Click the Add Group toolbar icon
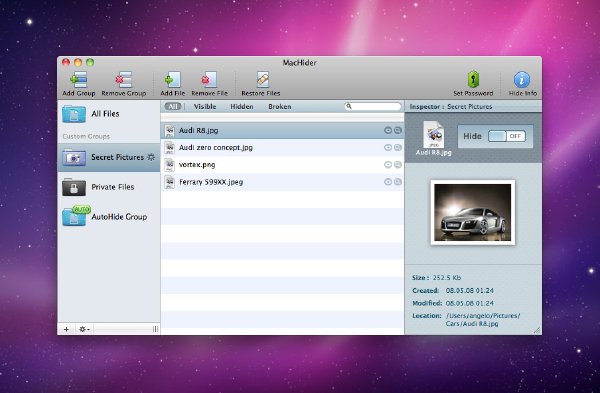 pos(79,80)
